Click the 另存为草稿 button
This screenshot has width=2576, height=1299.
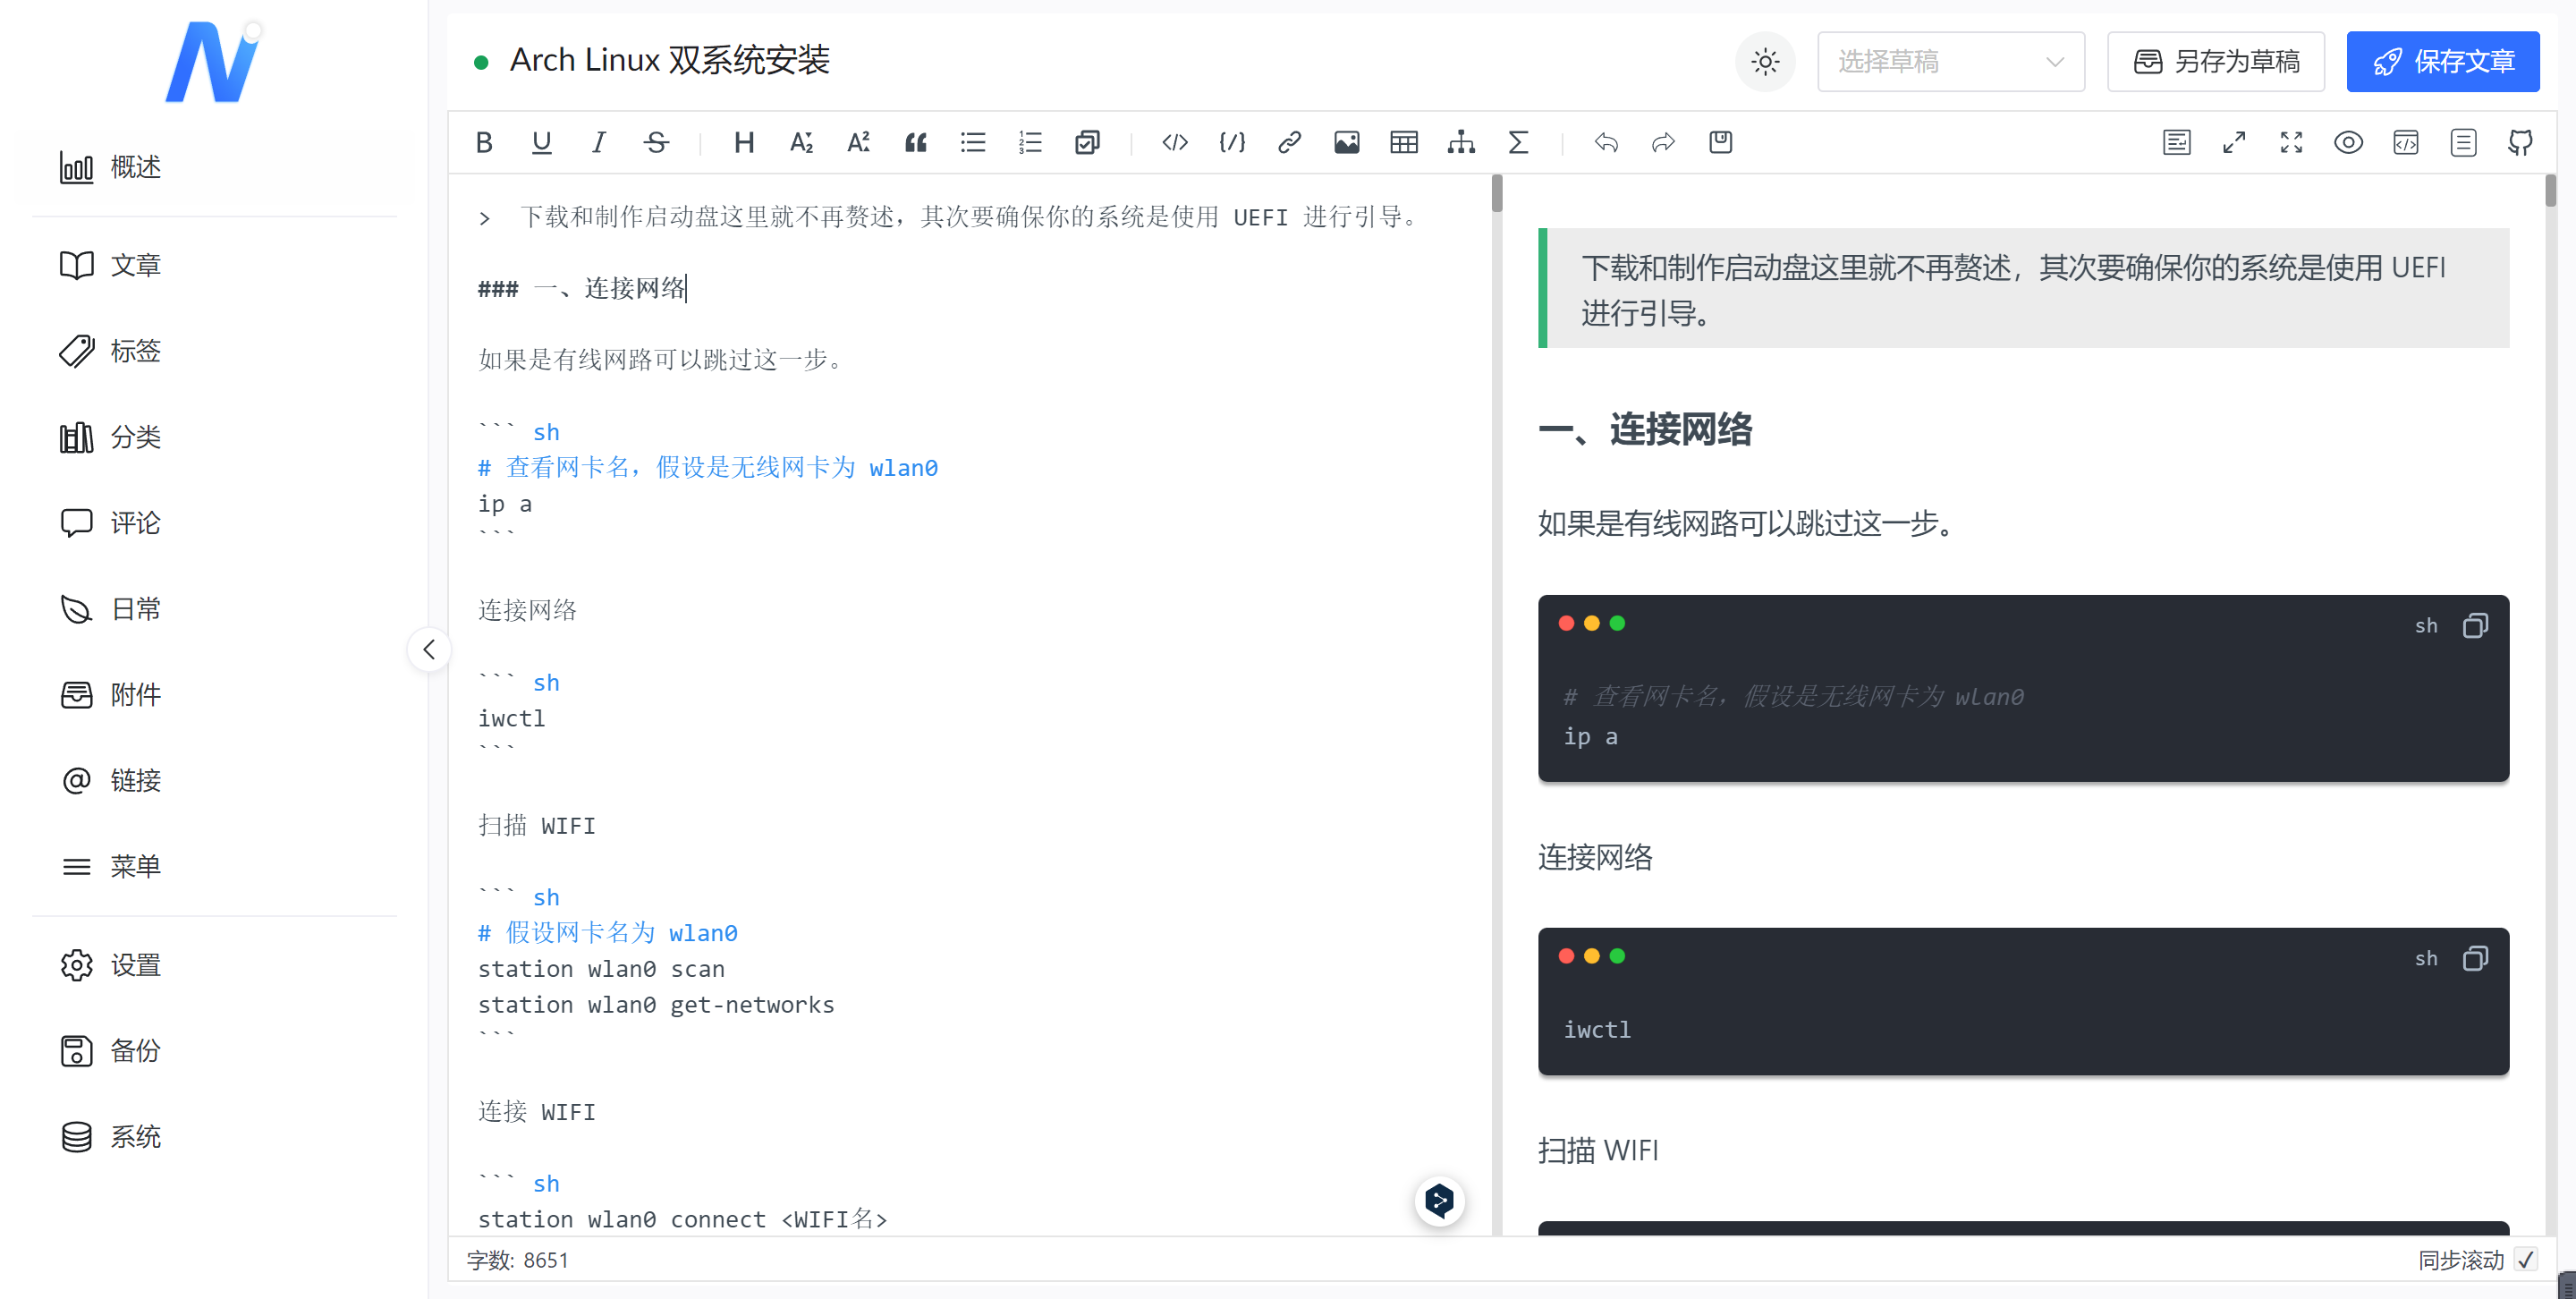(x=2215, y=62)
